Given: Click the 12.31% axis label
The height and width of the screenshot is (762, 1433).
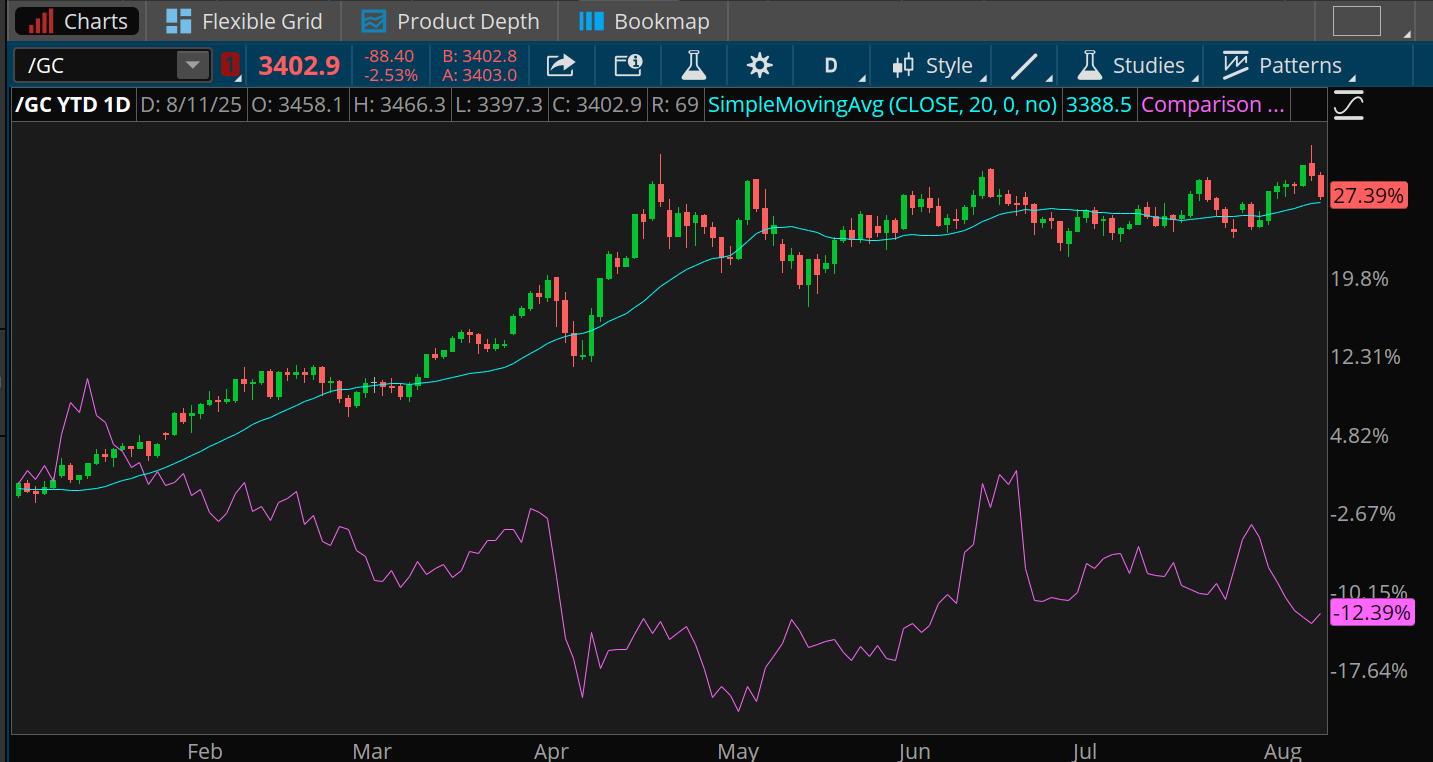Looking at the screenshot, I should (x=1366, y=357).
